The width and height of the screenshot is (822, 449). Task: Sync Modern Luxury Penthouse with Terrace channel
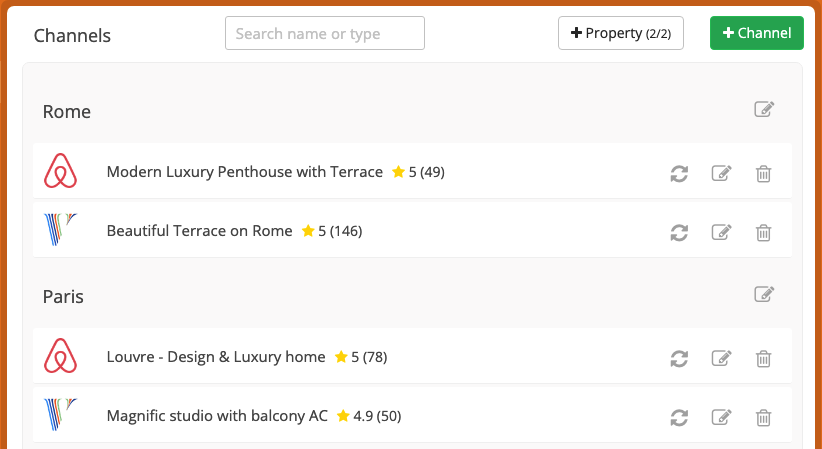pyautogui.click(x=679, y=174)
